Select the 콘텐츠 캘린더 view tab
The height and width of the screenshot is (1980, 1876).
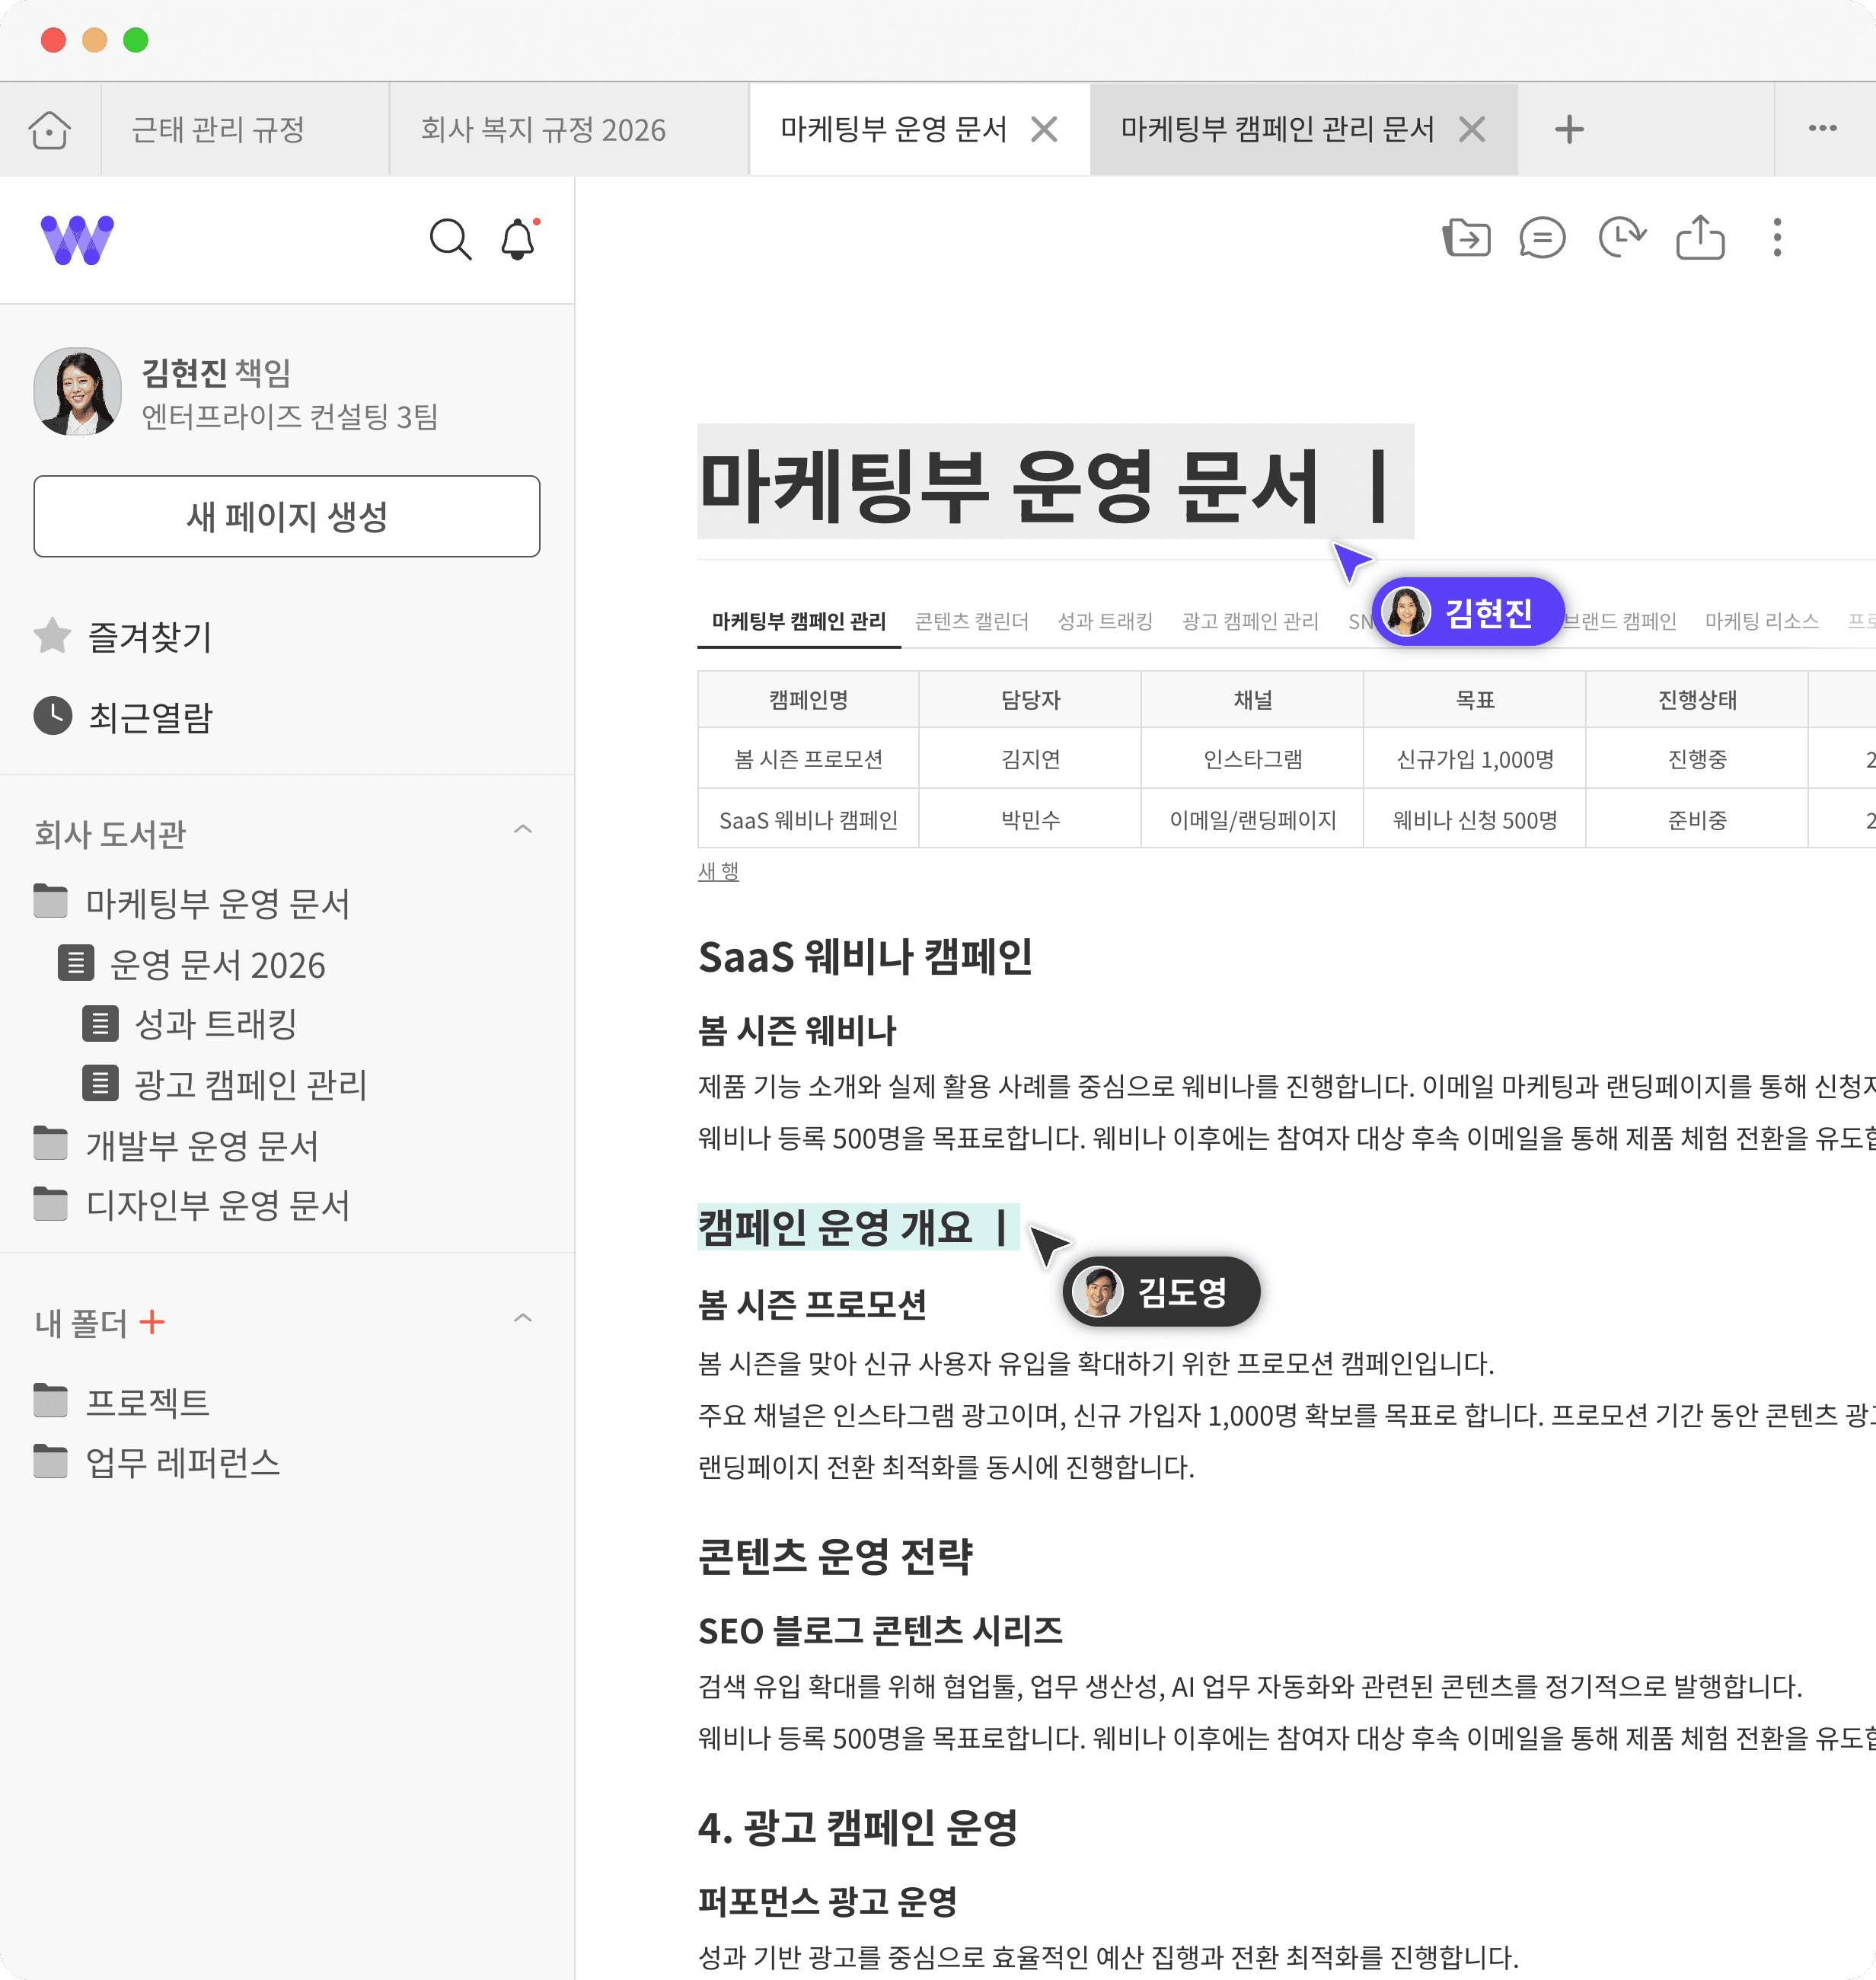tap(971, 621)
